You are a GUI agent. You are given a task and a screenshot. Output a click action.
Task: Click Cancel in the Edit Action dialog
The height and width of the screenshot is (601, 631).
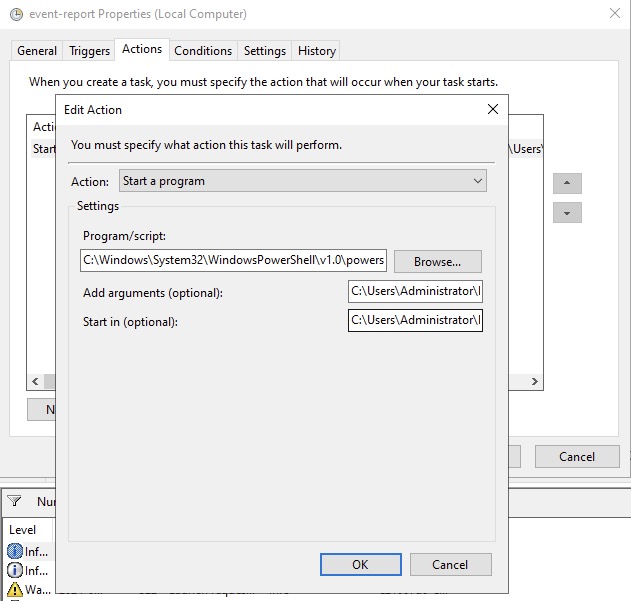pos(450,564)
